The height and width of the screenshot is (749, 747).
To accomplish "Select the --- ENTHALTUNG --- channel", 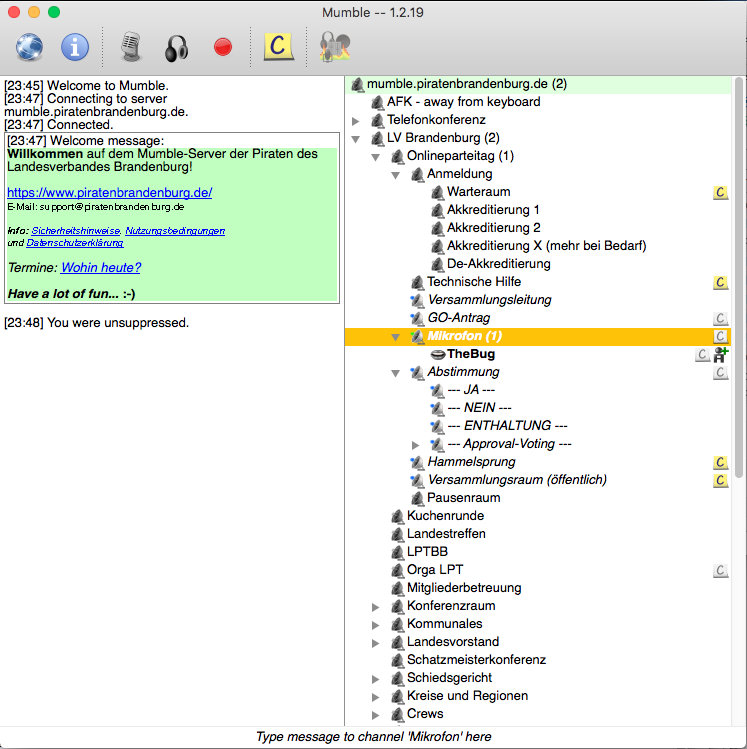I will [x=507, y=426].
